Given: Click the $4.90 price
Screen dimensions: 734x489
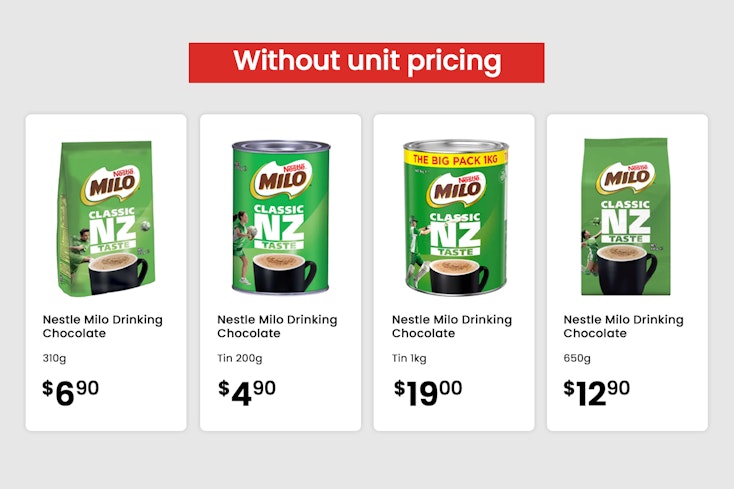Looking at the screenshot, I should 247,392.
